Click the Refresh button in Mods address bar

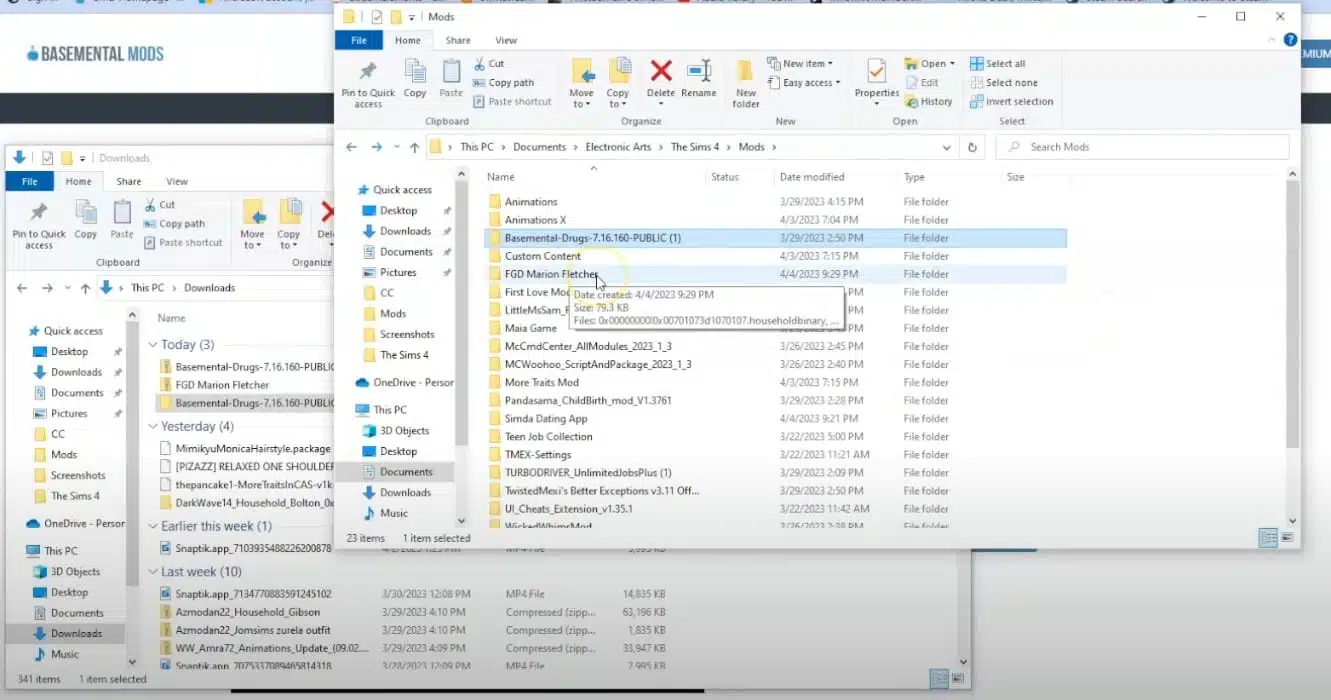coord(972,147)
